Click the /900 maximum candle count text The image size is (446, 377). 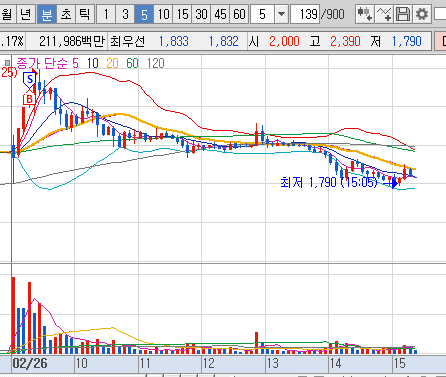[333, 14]
